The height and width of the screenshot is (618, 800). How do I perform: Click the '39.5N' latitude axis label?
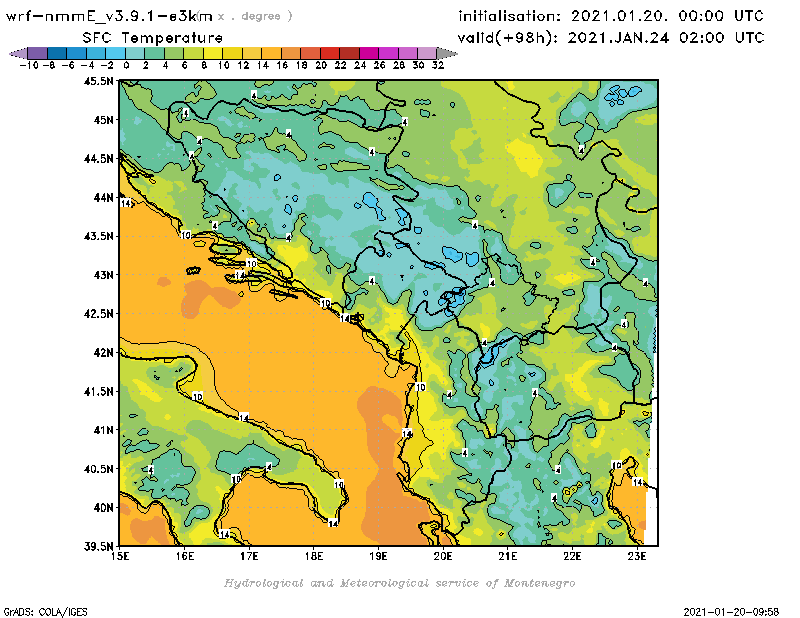98,546
